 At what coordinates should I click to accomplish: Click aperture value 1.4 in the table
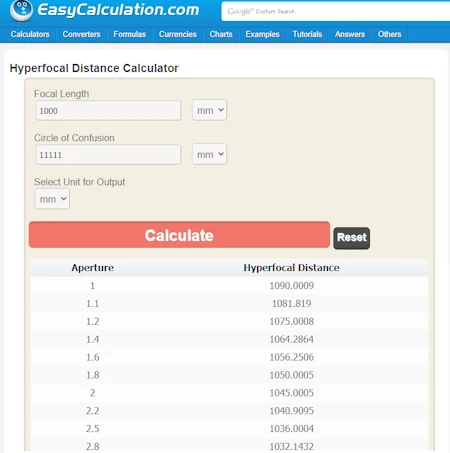[93, 339]
